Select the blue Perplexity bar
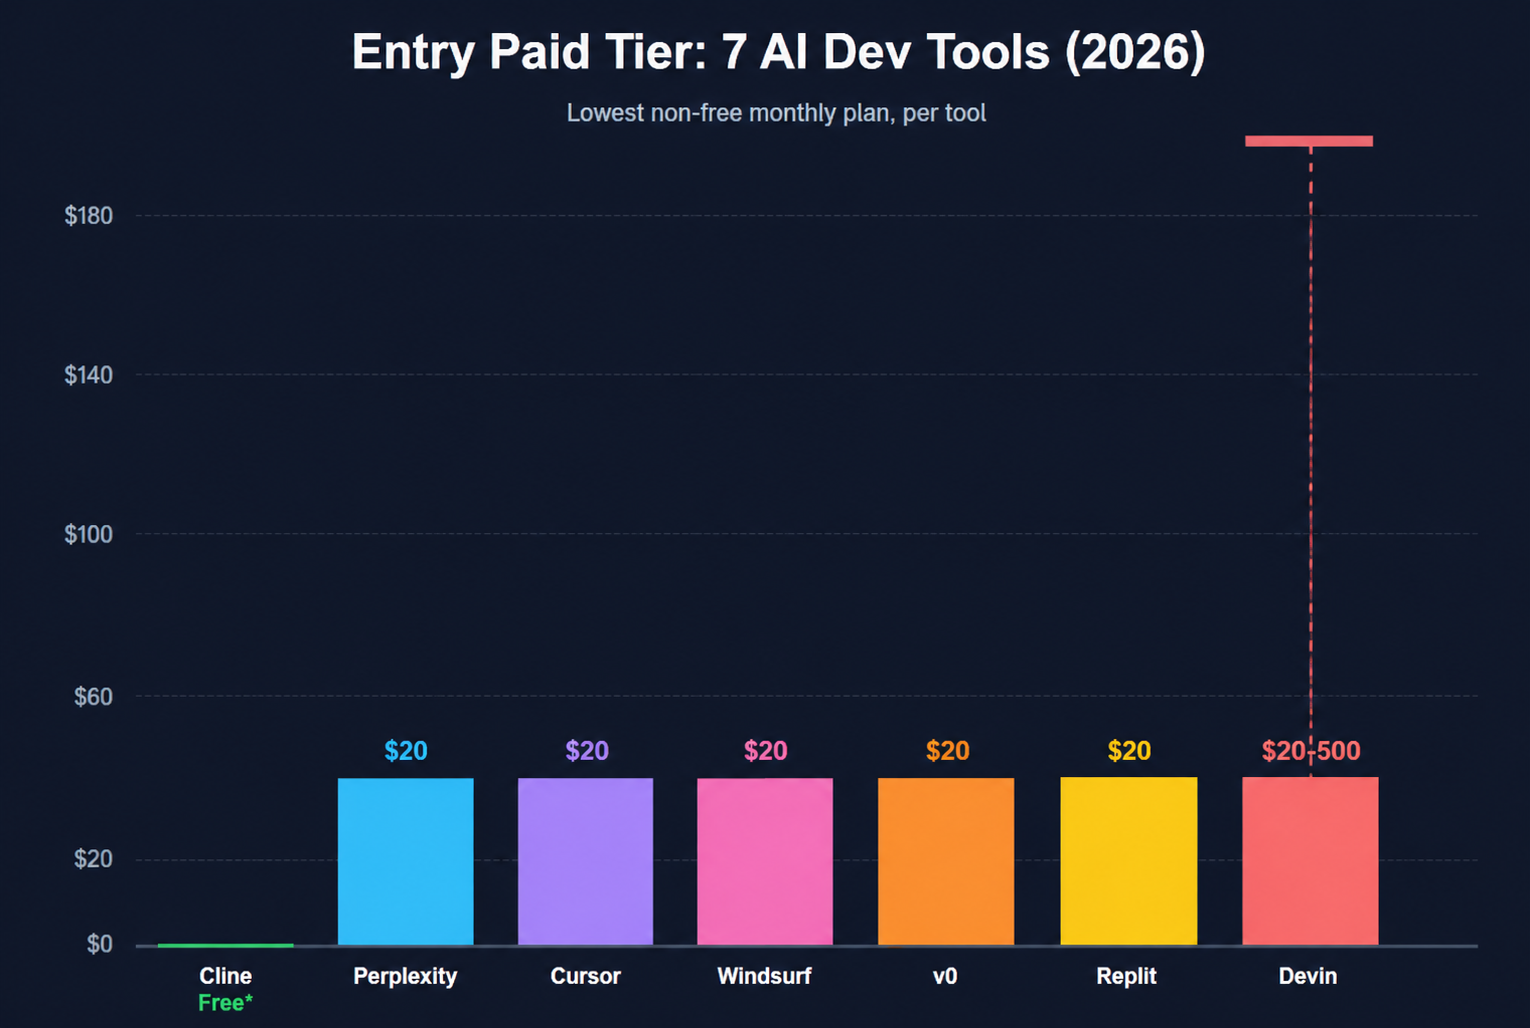The height and width of the screenshot is (1028, 1530). (x=406, y=861)
